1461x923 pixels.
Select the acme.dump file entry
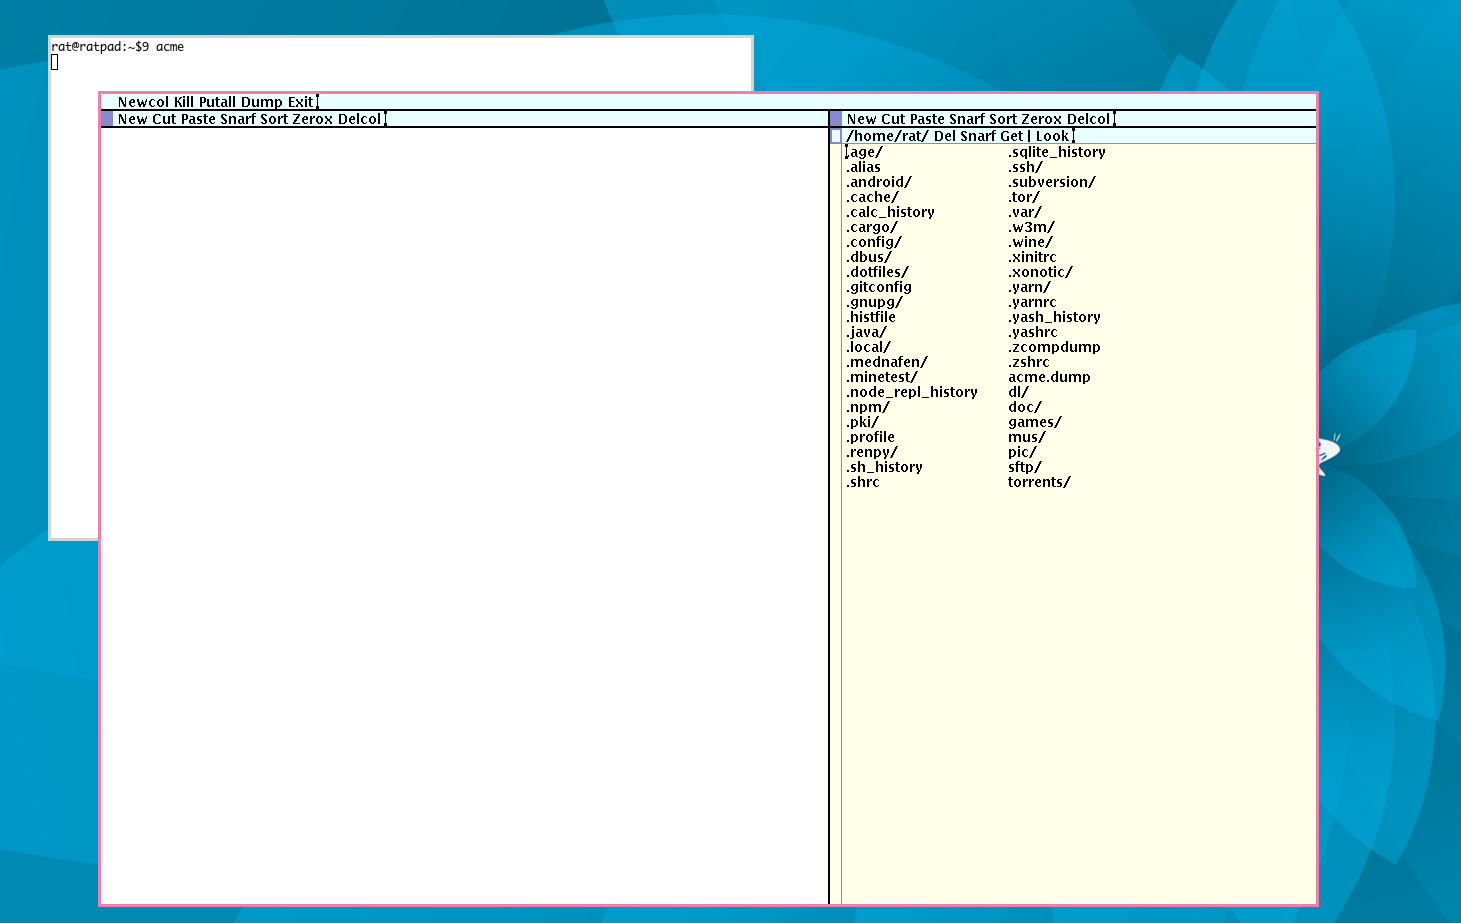[1050, 377]
